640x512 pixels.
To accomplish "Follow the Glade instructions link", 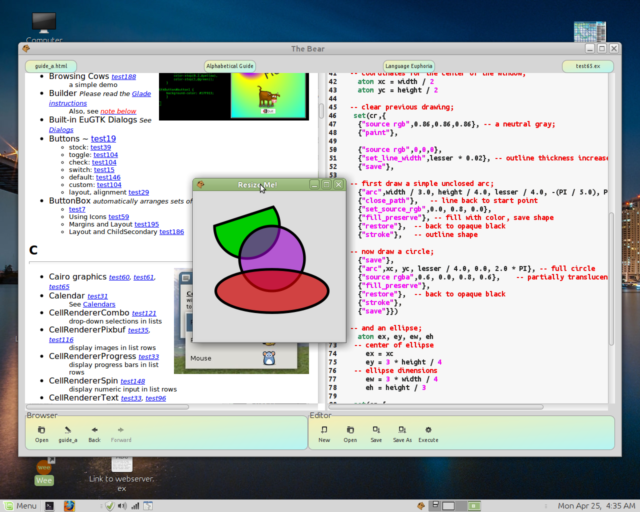I will coord(68,102).
